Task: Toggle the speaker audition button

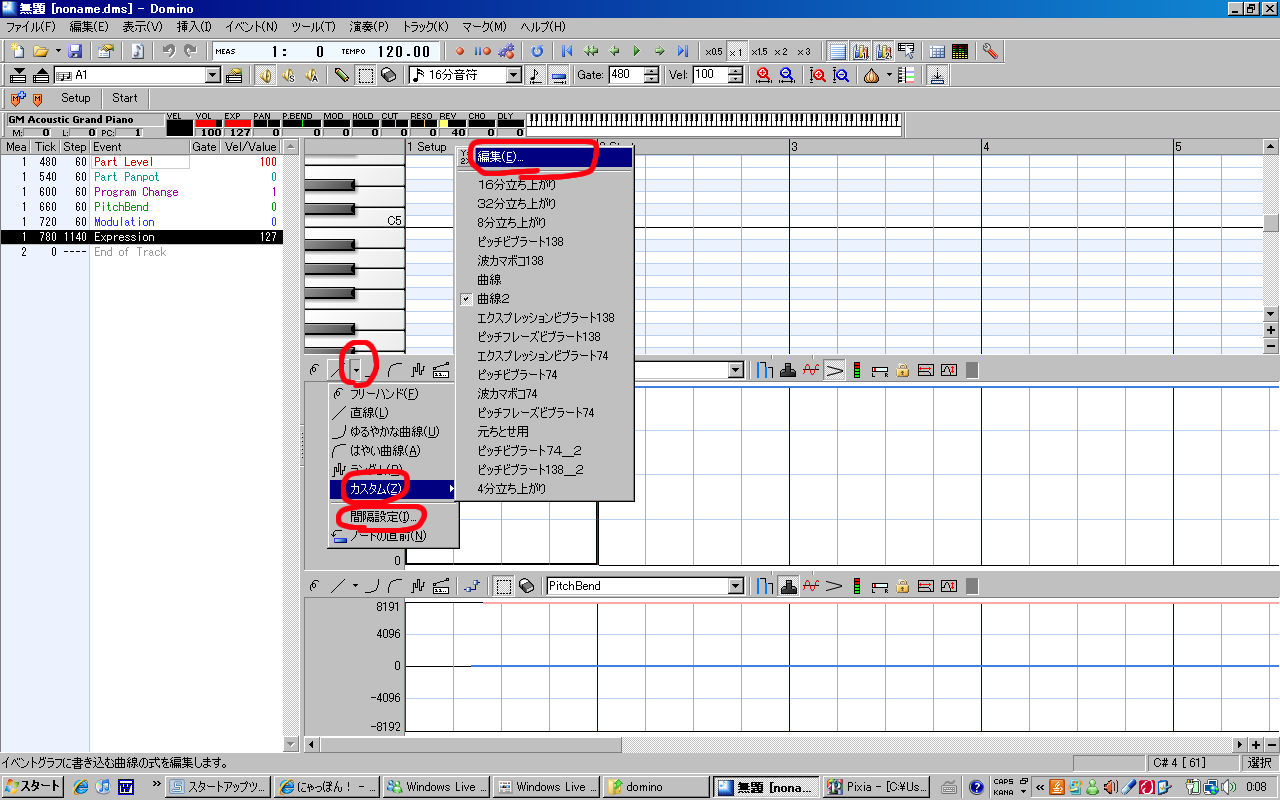Action: tap(265, 75)
